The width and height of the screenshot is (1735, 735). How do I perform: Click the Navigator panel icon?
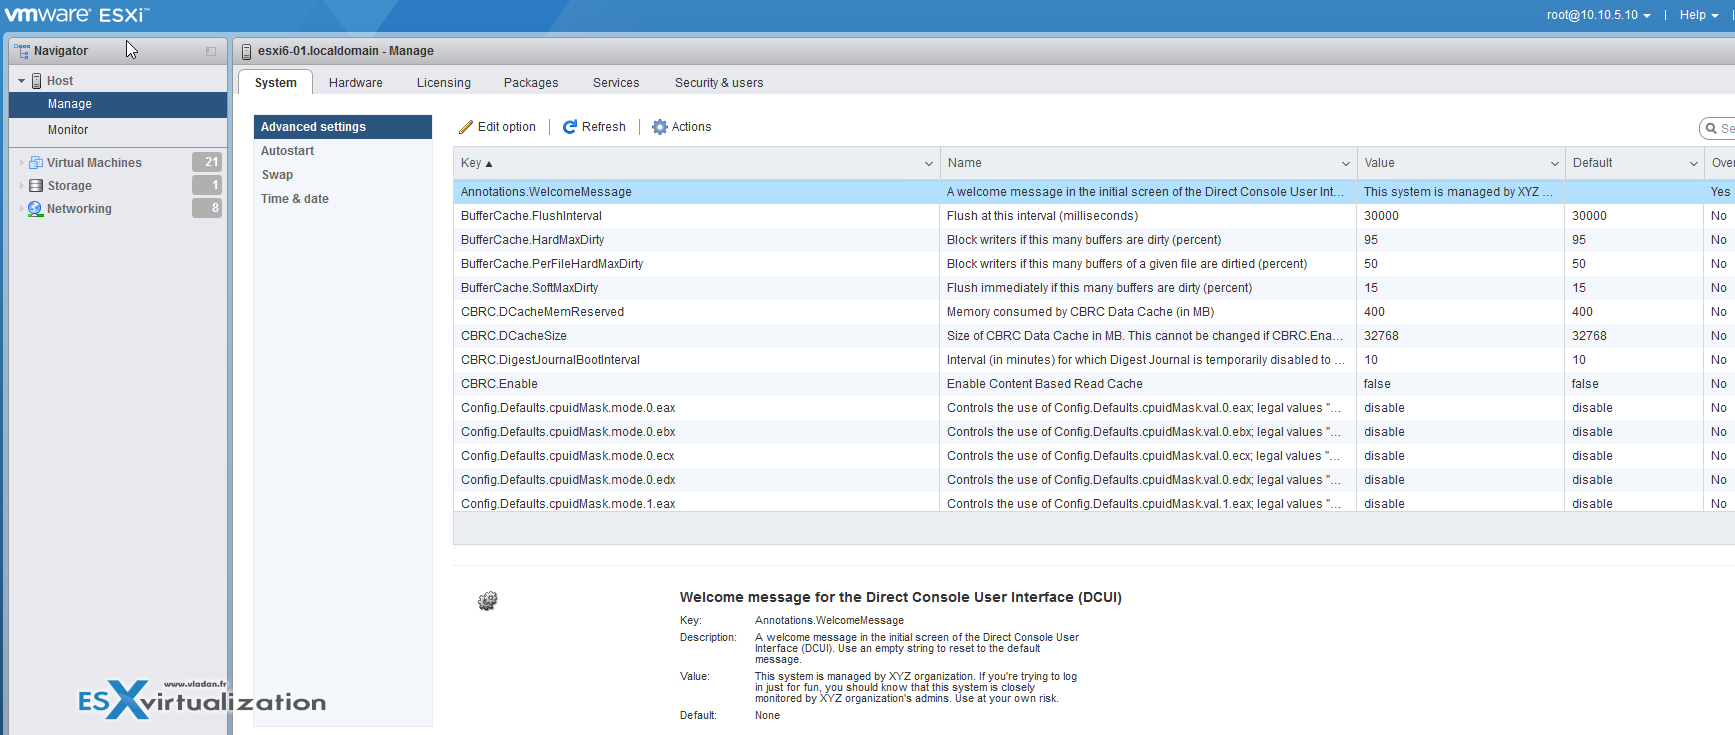pos(22,51)
